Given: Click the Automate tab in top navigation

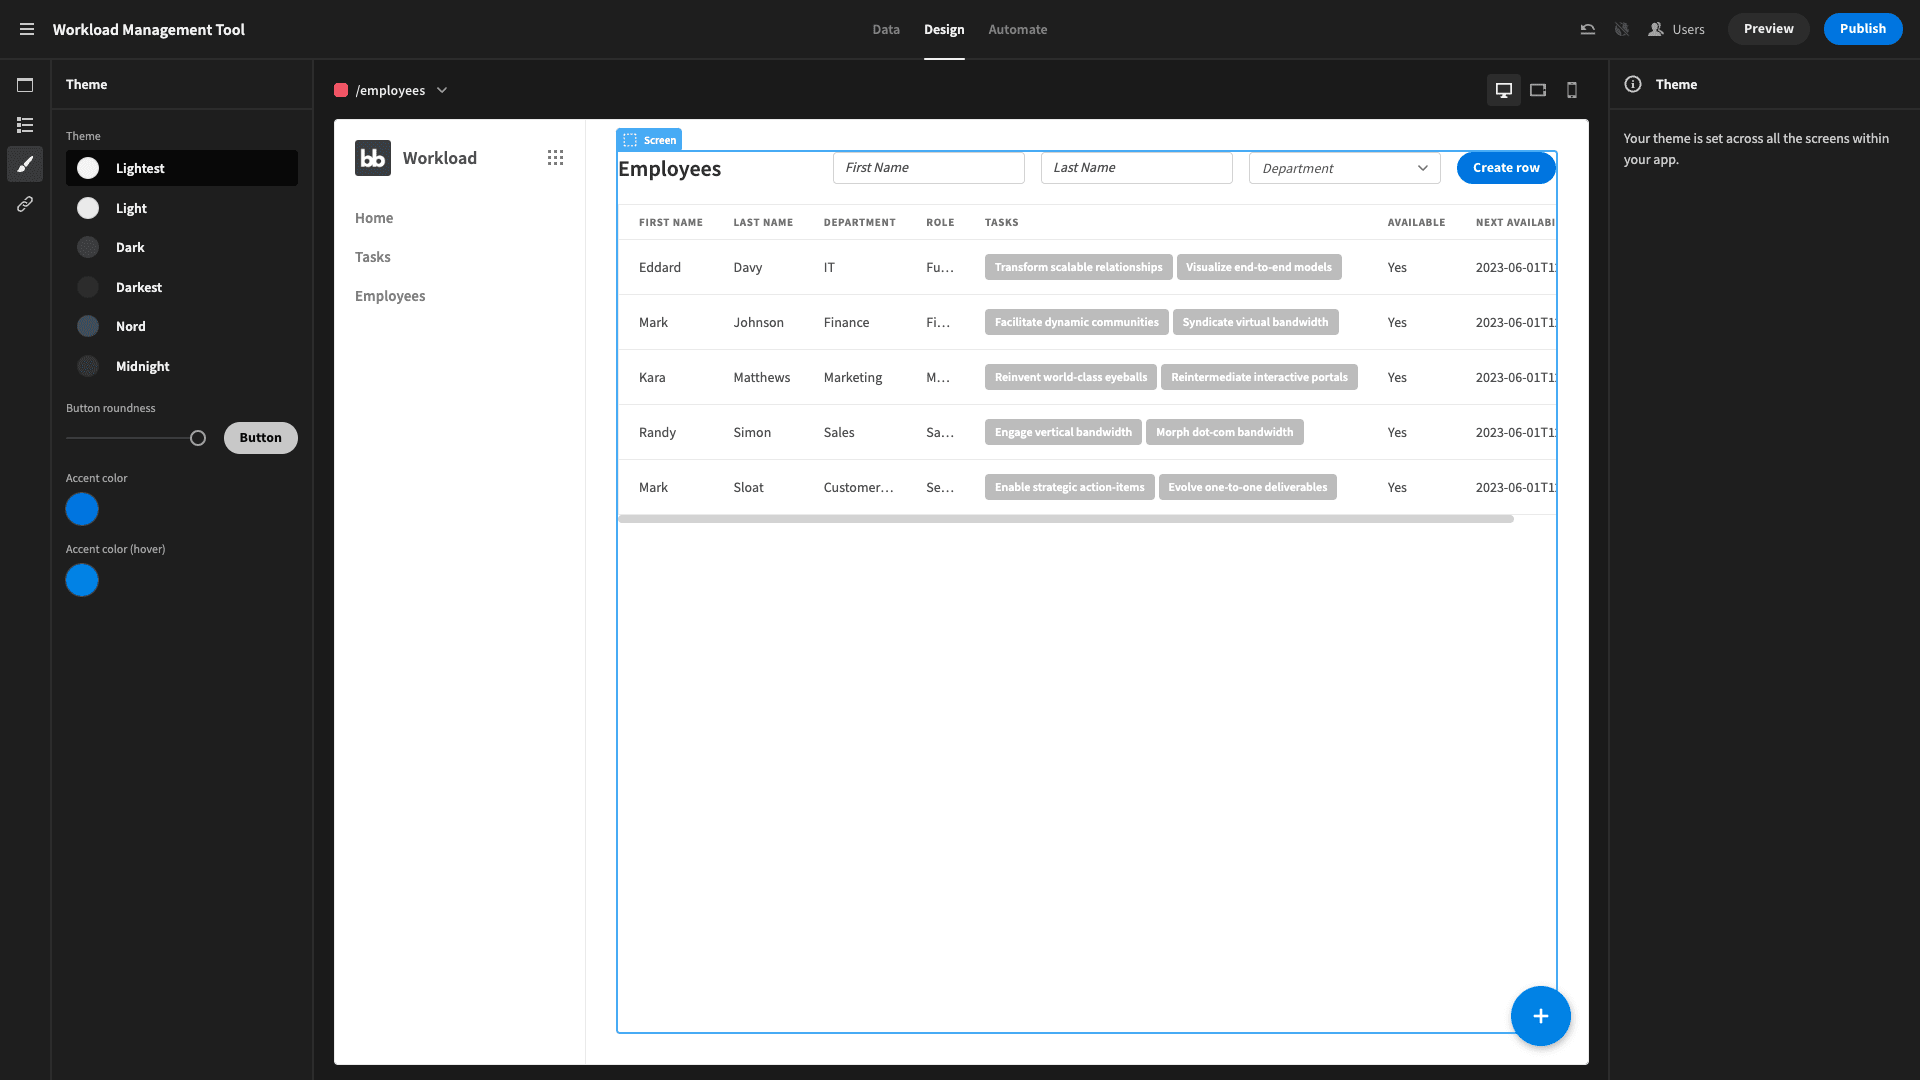Looking at the screenshot, I should [x=1019, y=30].
